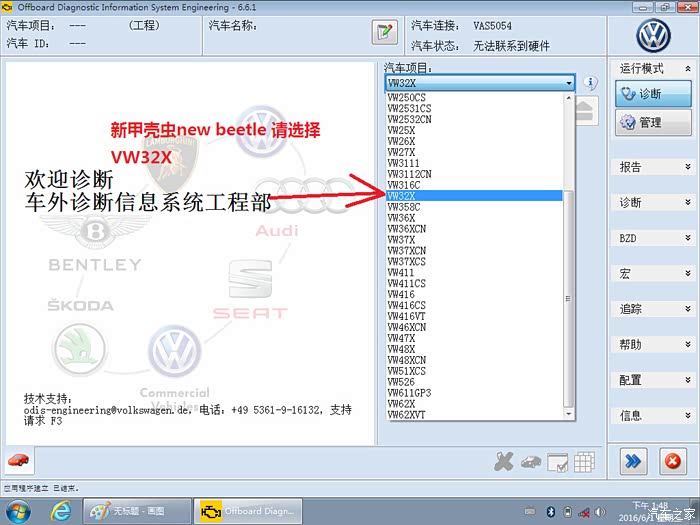700x525 pixels.
Task: Click the crossed wrench tools icon
Action: click(x=504, y=461)
